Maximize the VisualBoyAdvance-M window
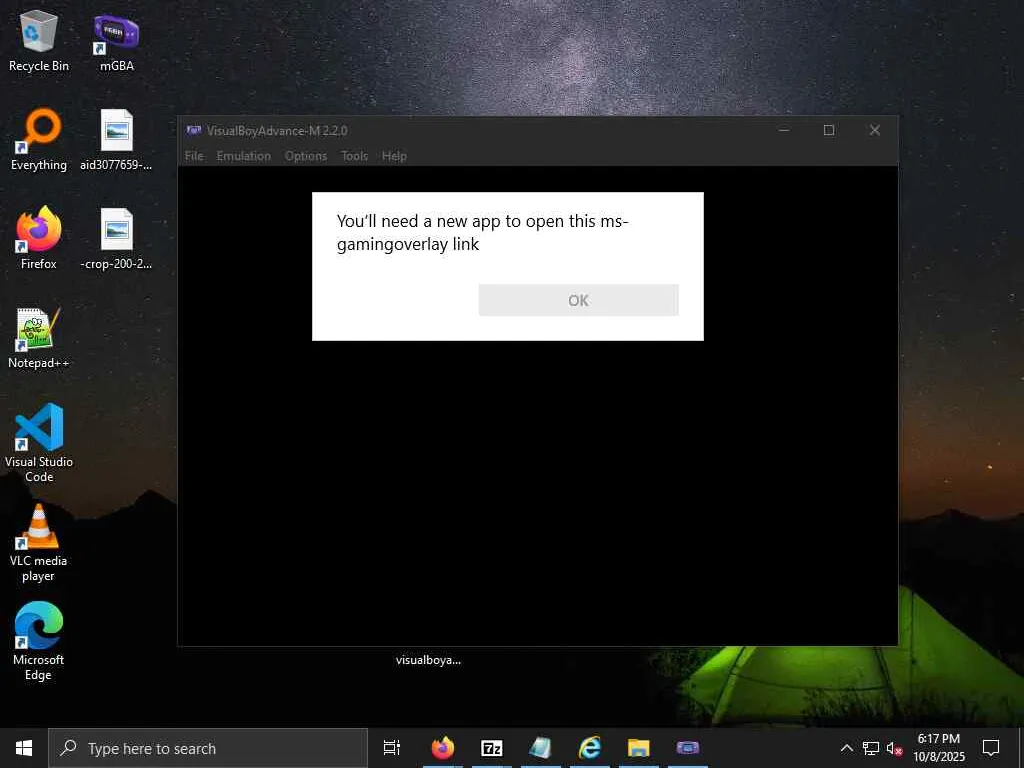Image resolution: width=1024 pixels, height=768 pixels. (x=829, y=131)
